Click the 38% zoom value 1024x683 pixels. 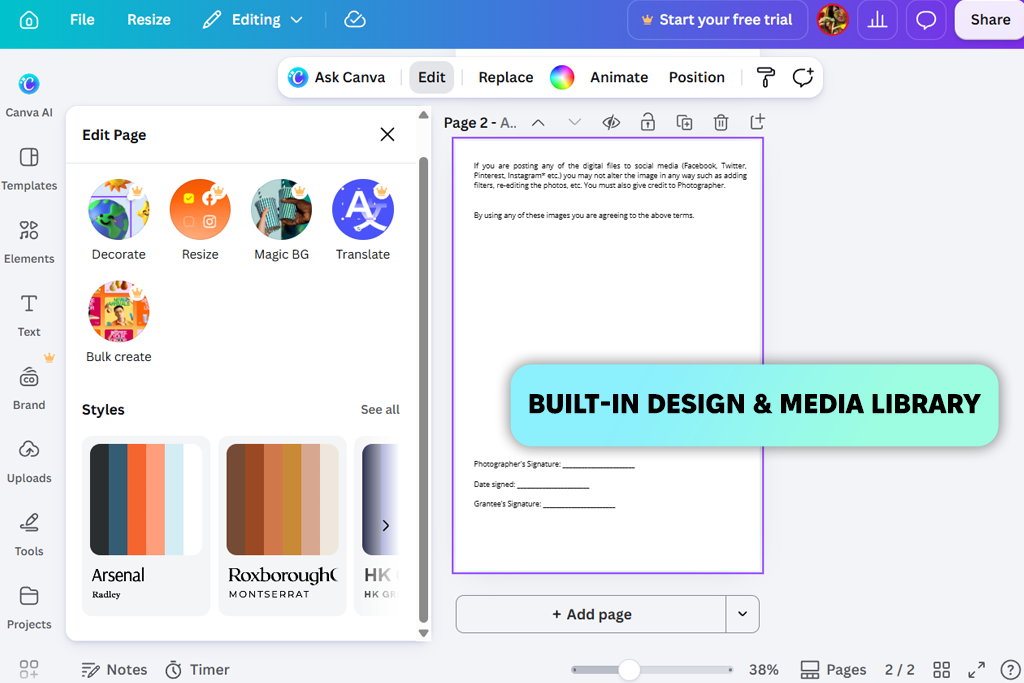click(x=763, y=670)
